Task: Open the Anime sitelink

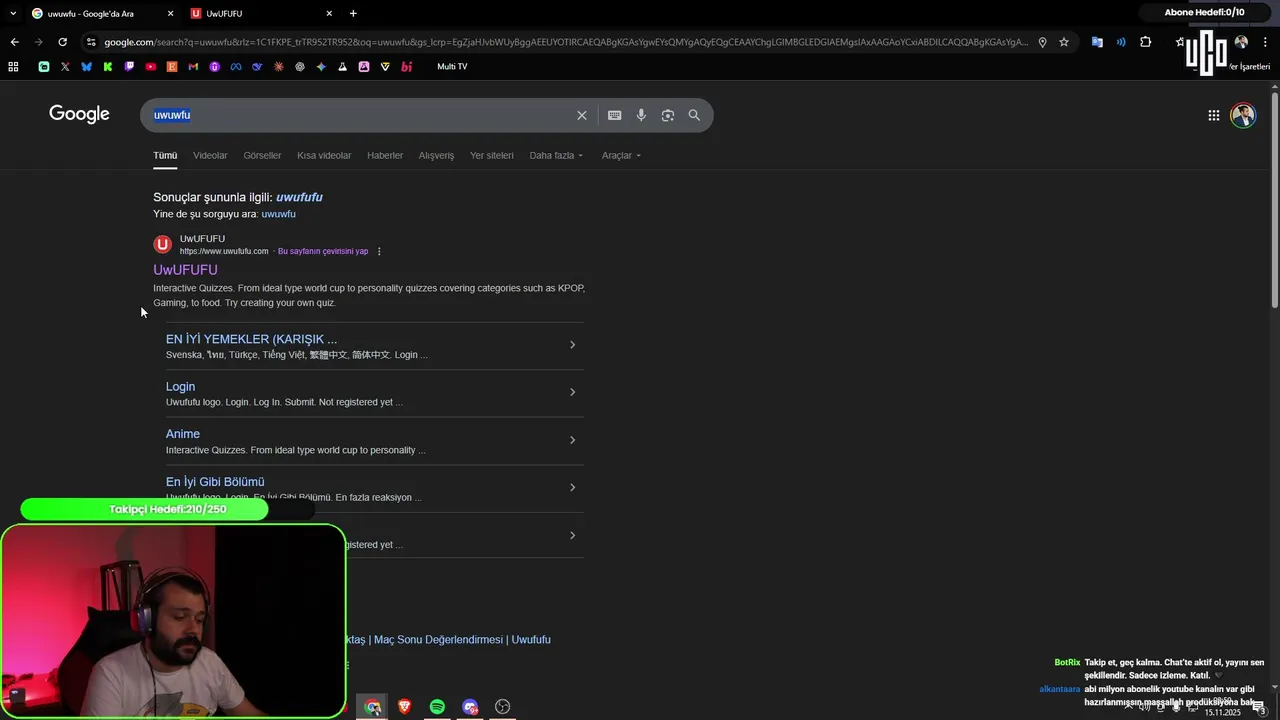Action: 183,434
